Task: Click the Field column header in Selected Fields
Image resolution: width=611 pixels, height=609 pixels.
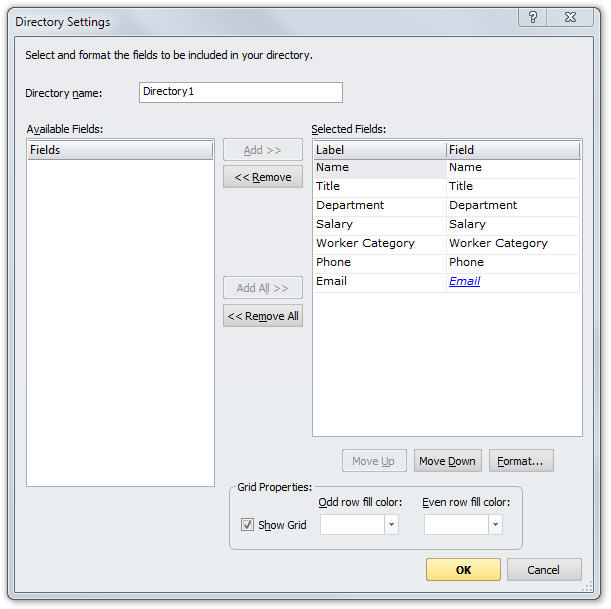Action: [512, 150]
